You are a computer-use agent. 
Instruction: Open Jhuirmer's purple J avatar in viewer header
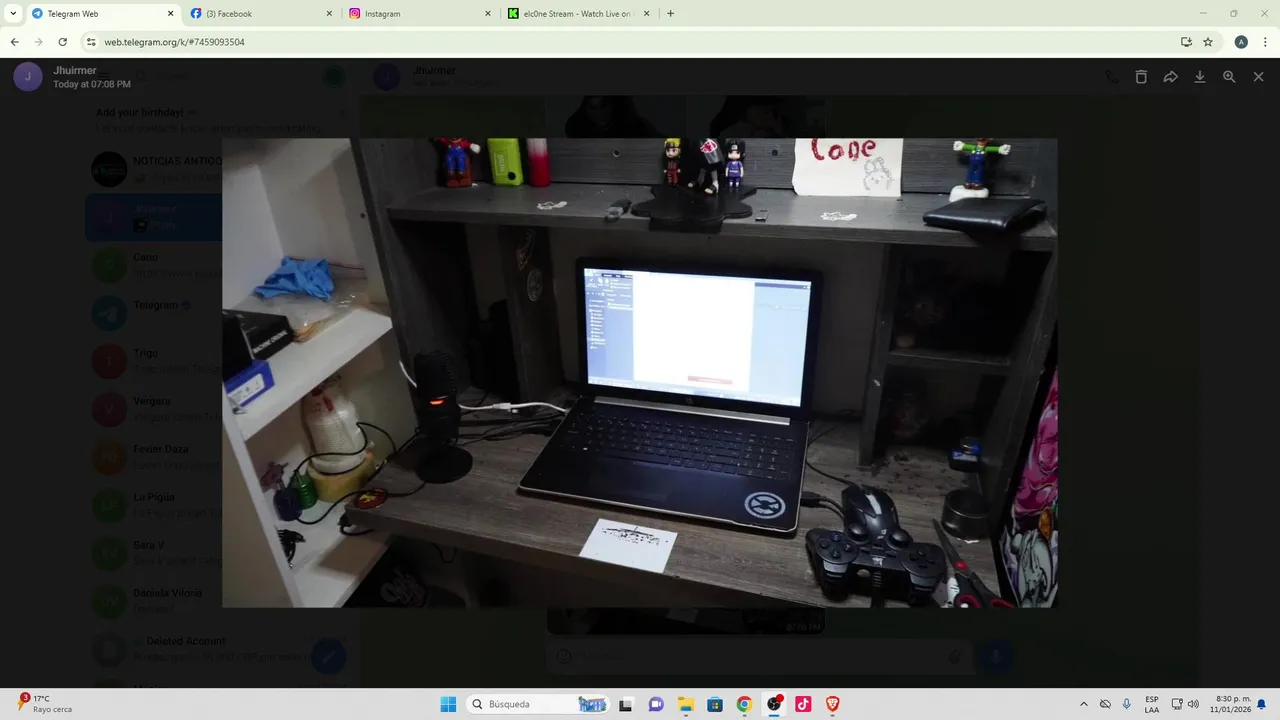(x=28, y=77)
